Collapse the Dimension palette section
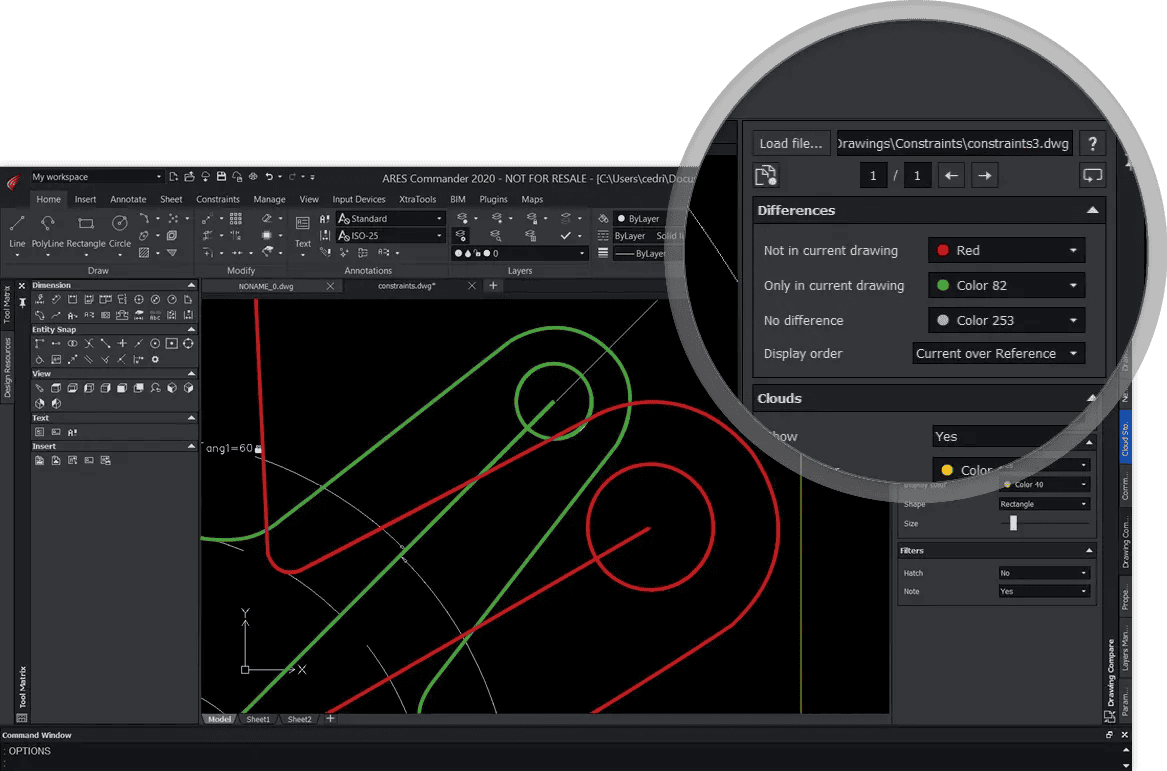 click(191, 285)
